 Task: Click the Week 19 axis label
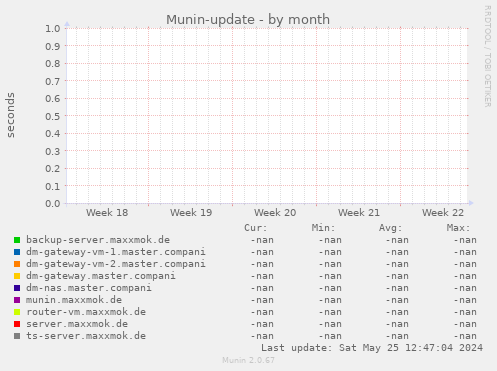pos(191,213)
